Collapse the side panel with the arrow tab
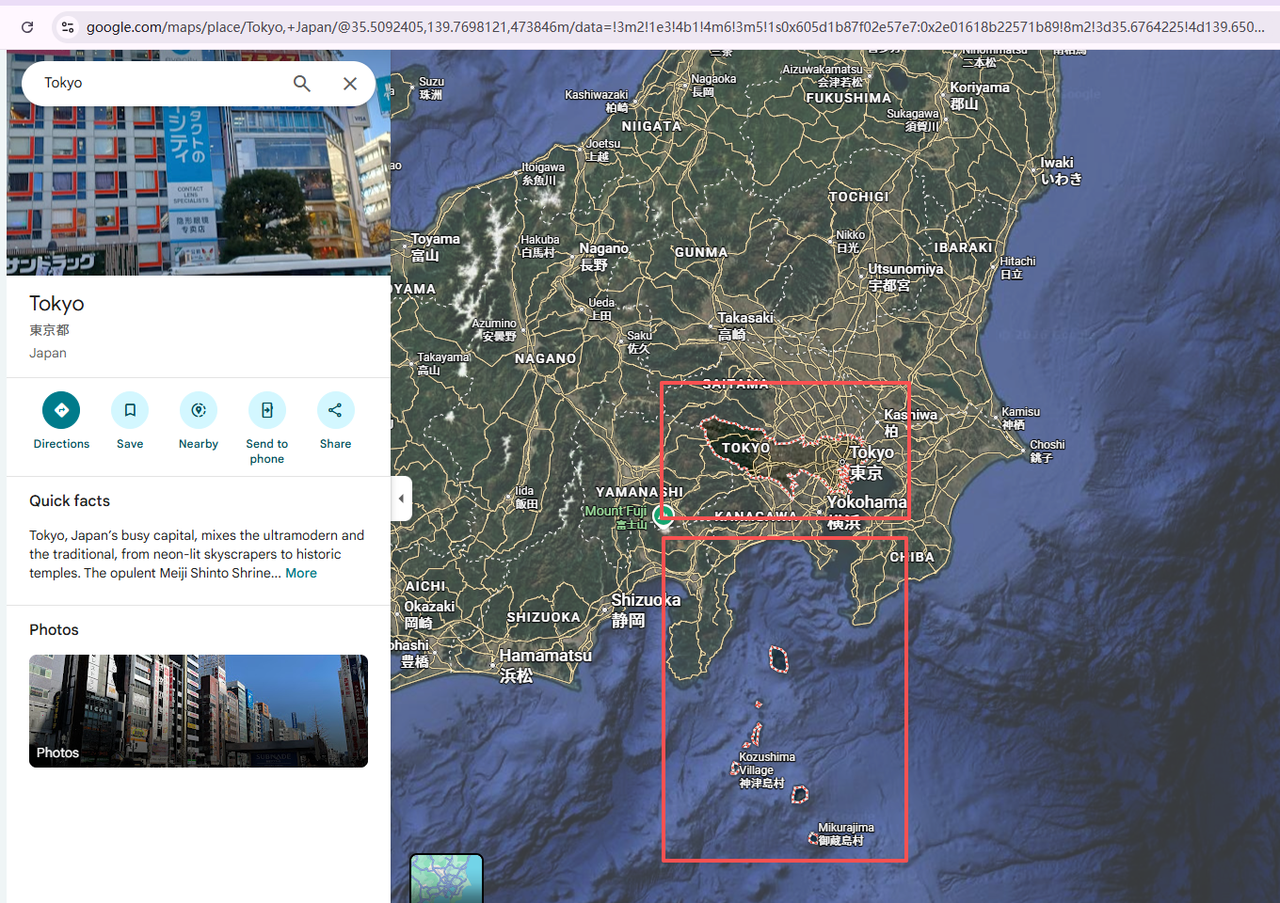The height and width of the screenshot is (903, 1280). pyautogui.click(x=401, y=498)
